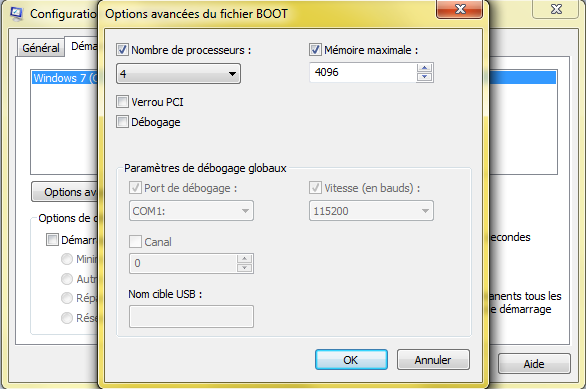
Task: Confirm with the OK button
Action: pos(351,360)
